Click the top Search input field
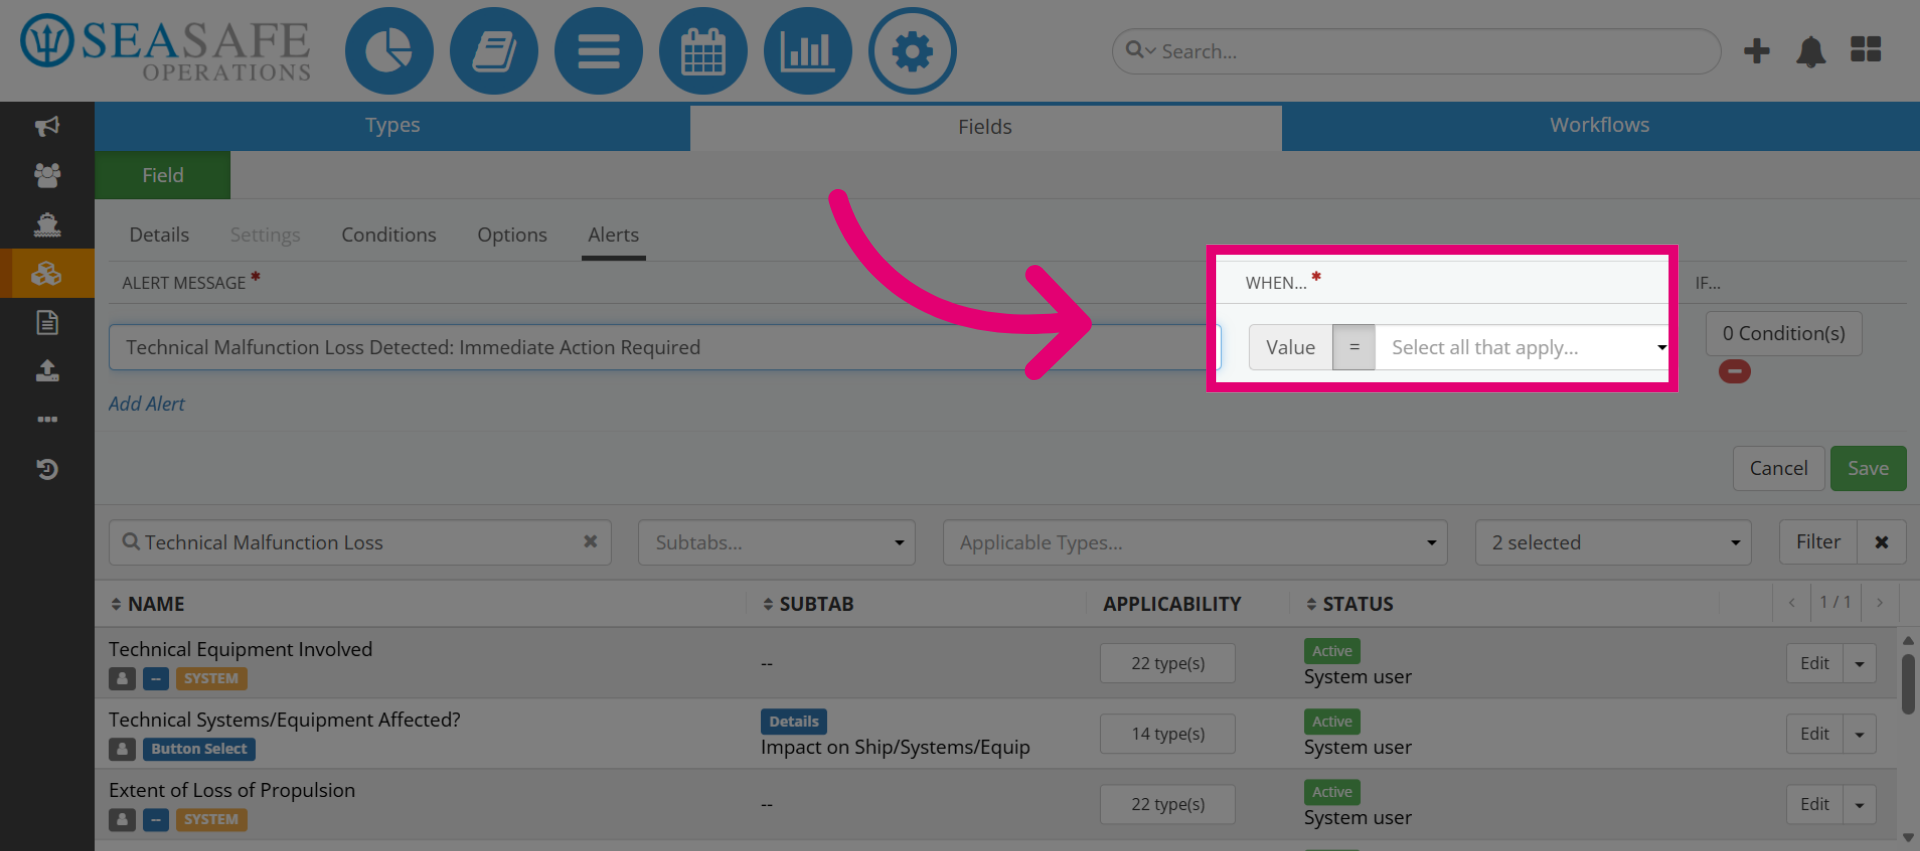This screenshot has width=1920, height=851. tap(1416, 51)
